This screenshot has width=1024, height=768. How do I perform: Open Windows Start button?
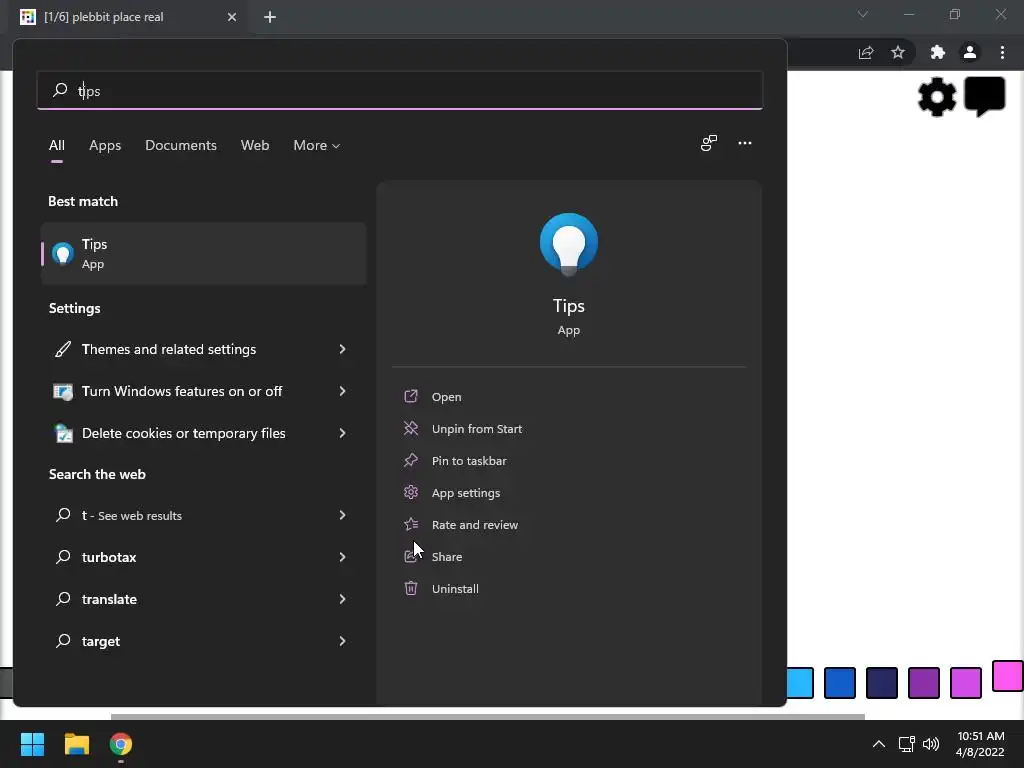[x=32, y=744]
